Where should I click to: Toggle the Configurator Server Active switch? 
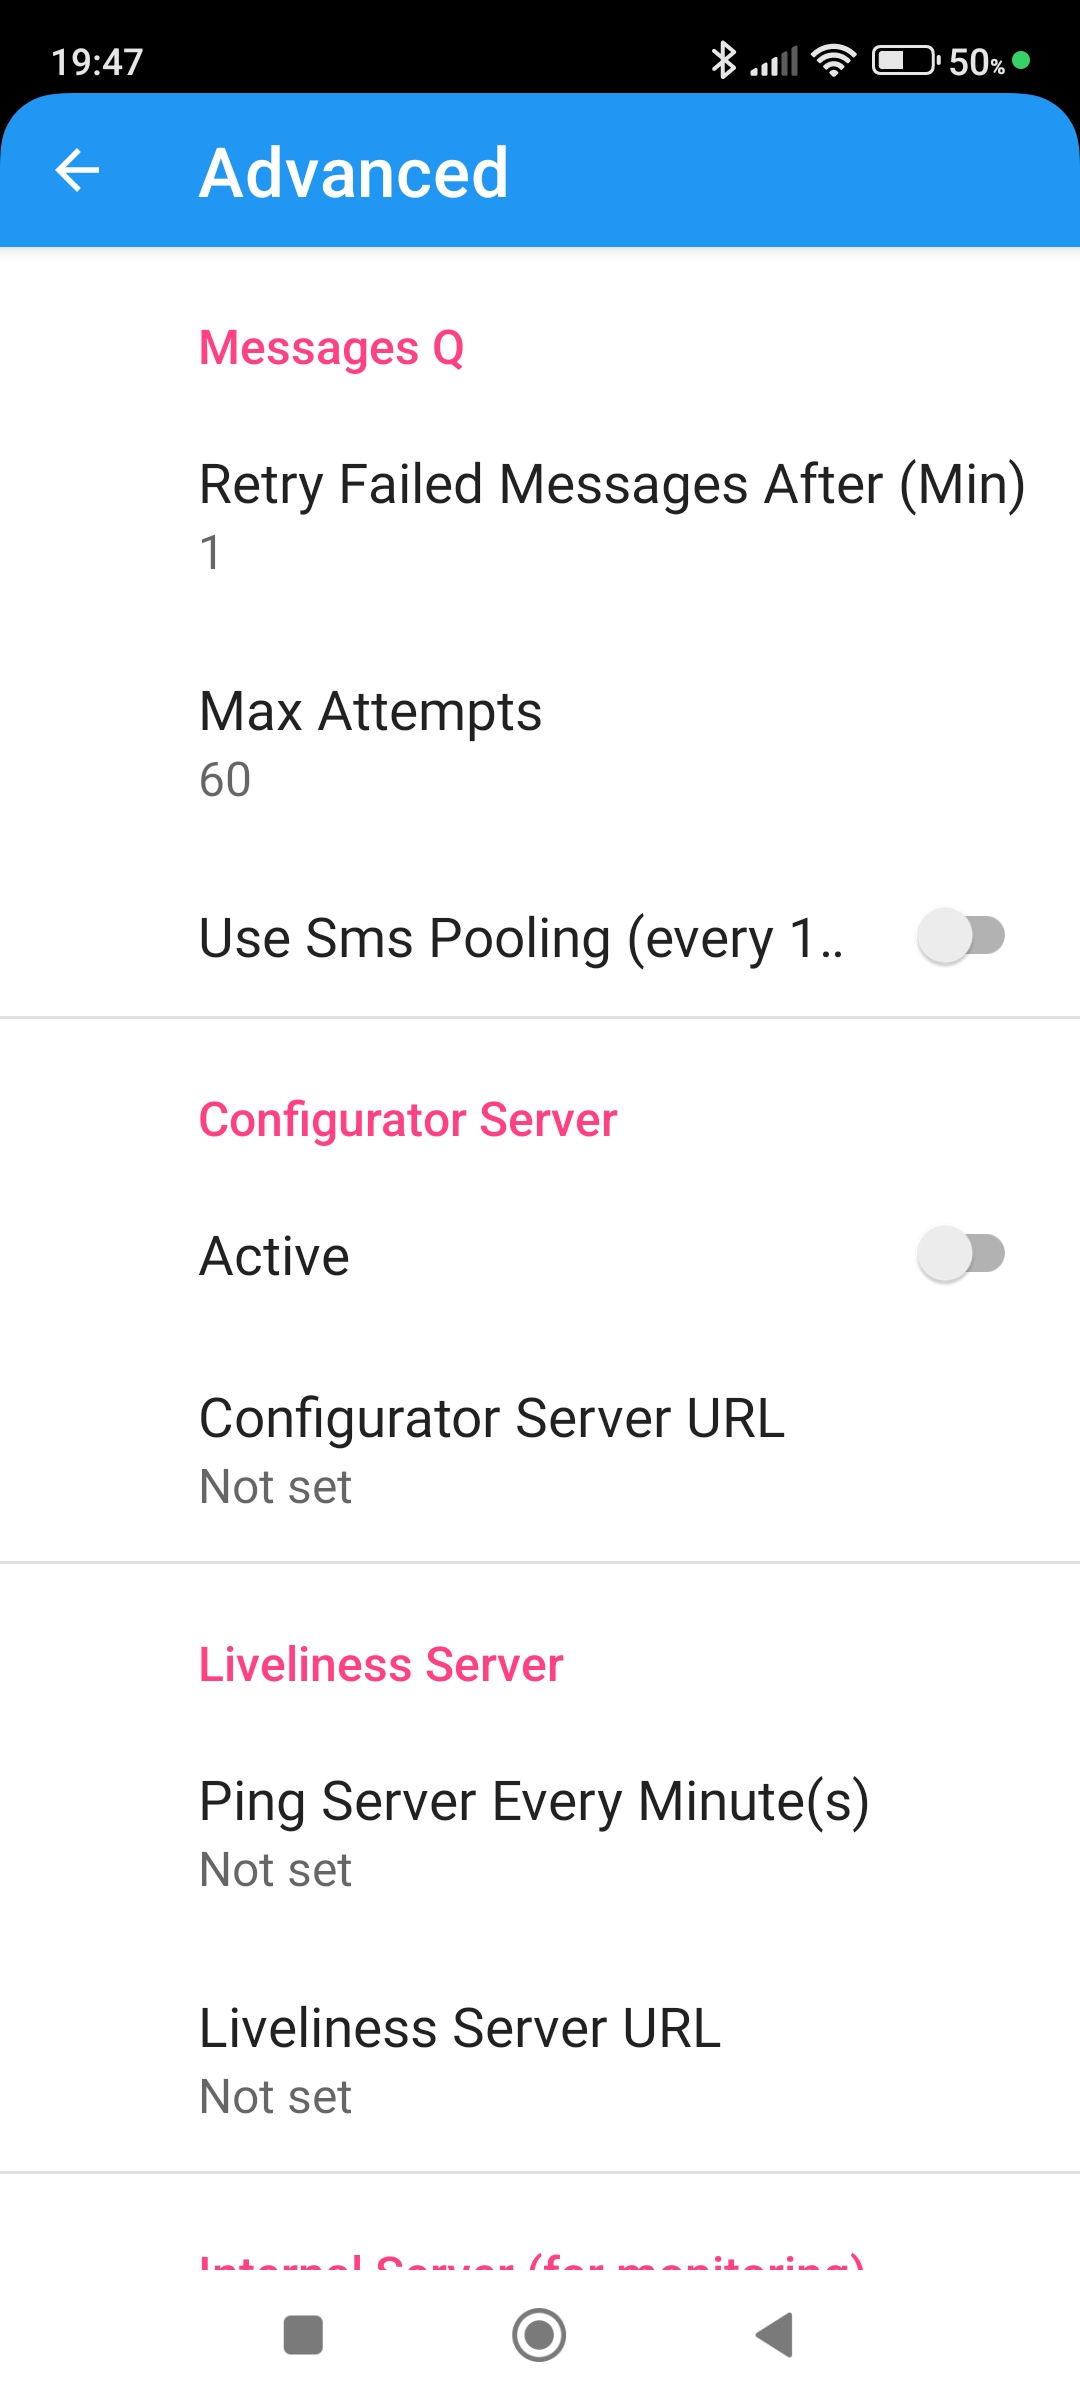961,1255
